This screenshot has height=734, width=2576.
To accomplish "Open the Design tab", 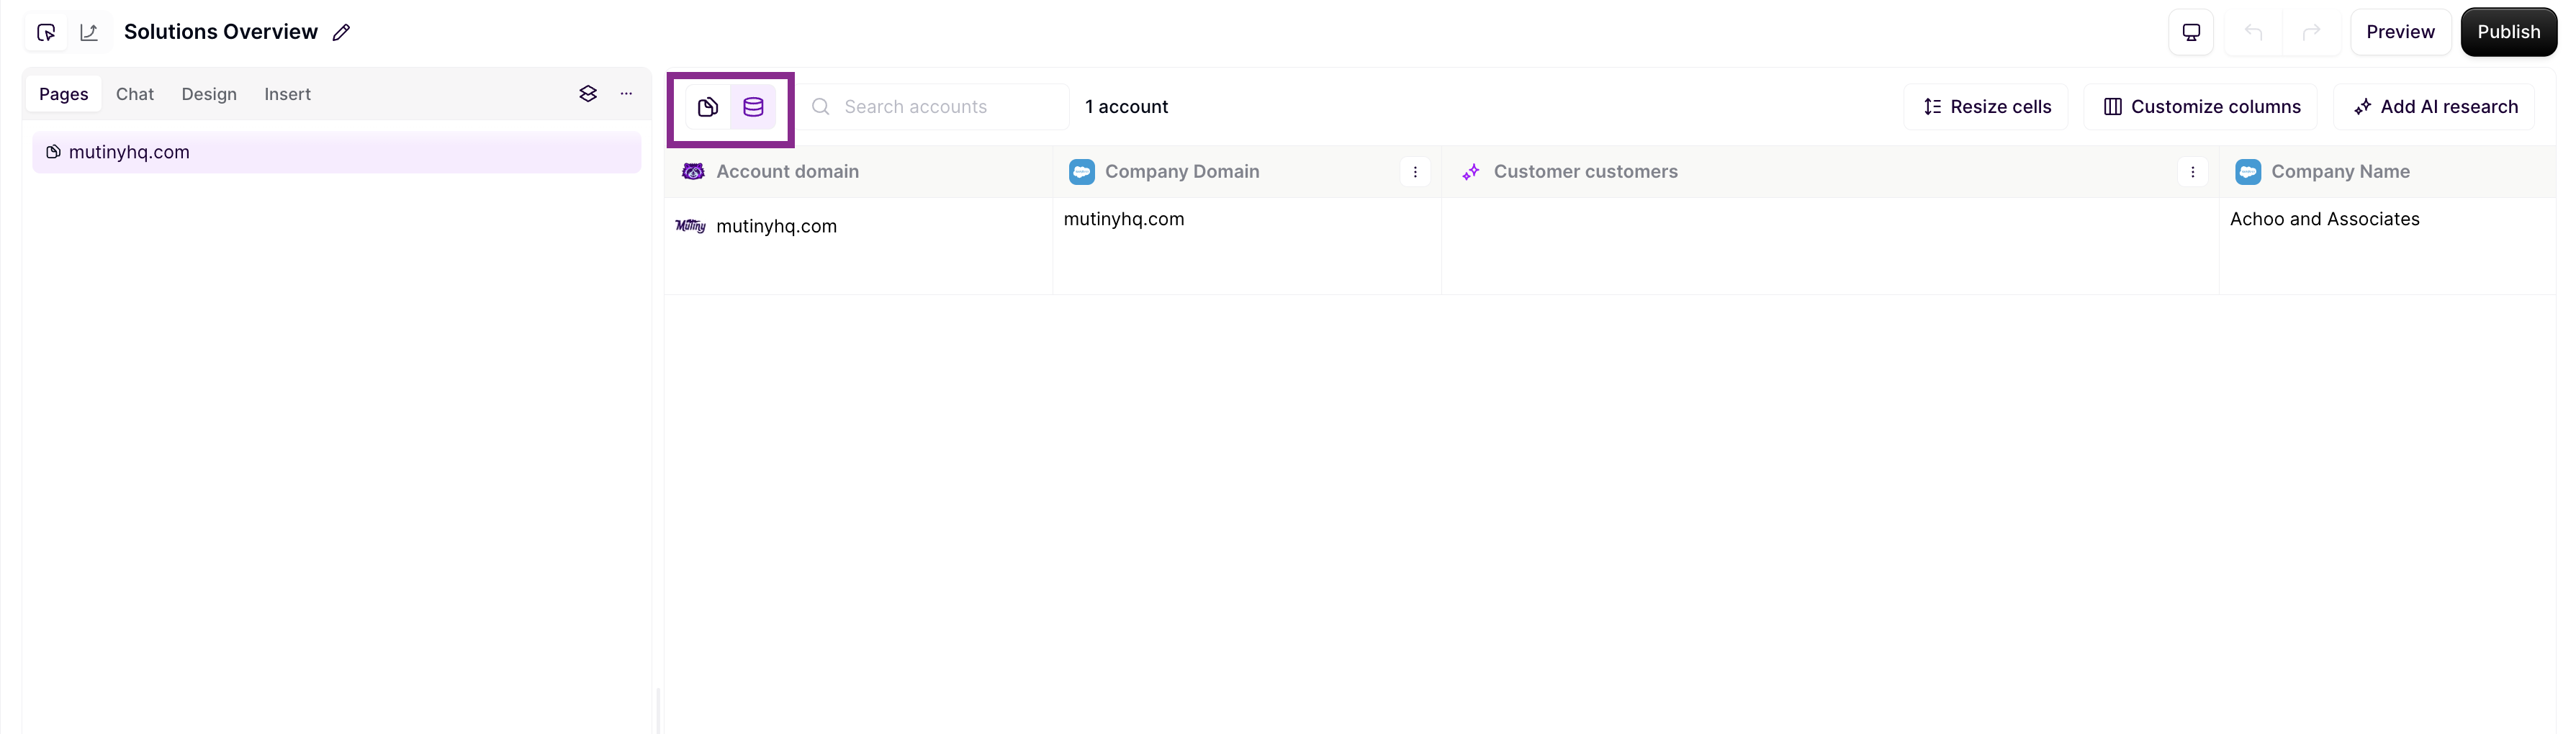I will click(x=209, y=93).
